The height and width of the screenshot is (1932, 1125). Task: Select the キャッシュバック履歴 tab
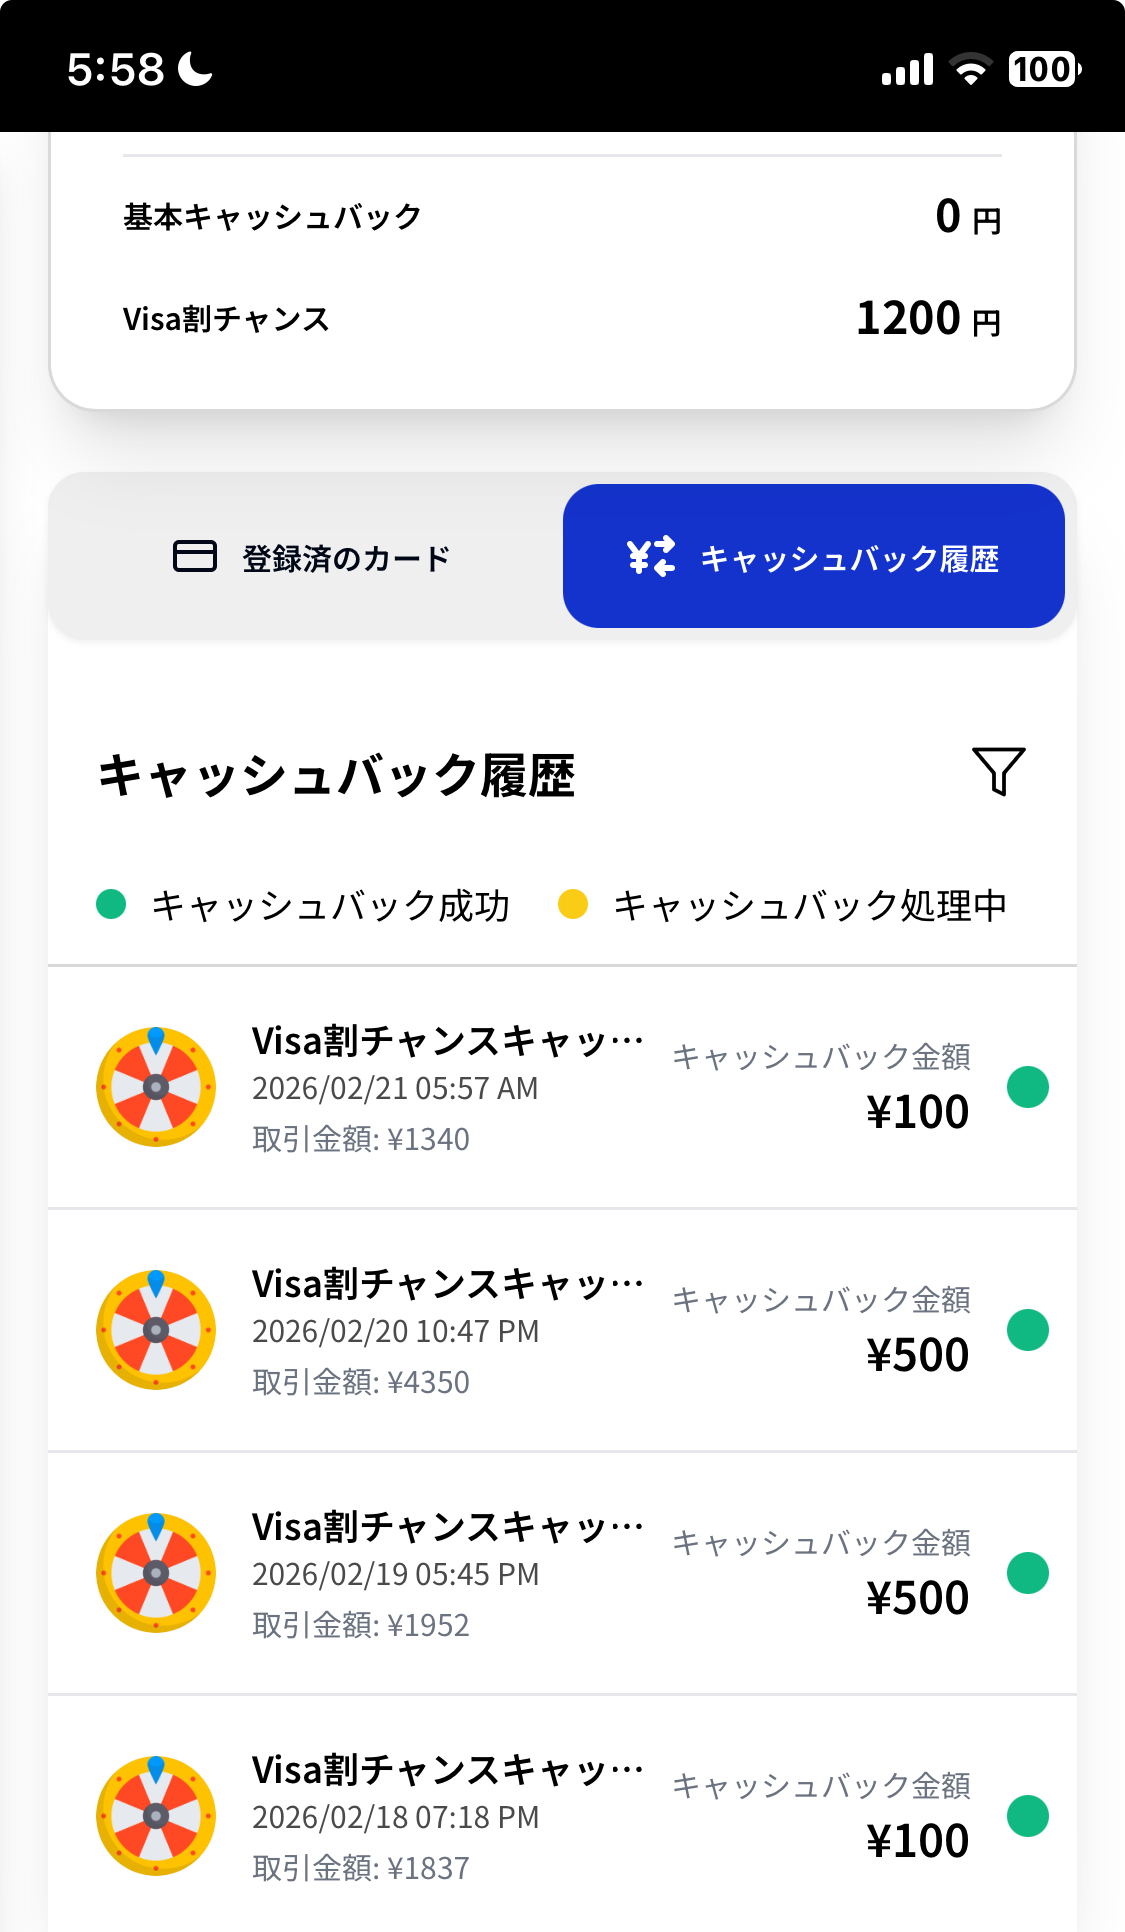click(813, 557)
